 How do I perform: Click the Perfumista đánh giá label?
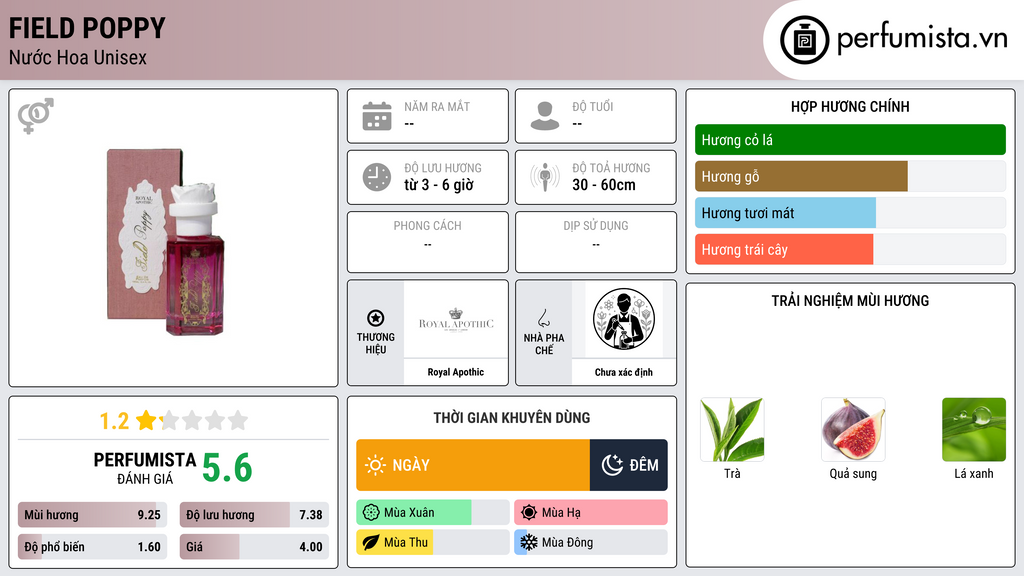pos(145,468)
